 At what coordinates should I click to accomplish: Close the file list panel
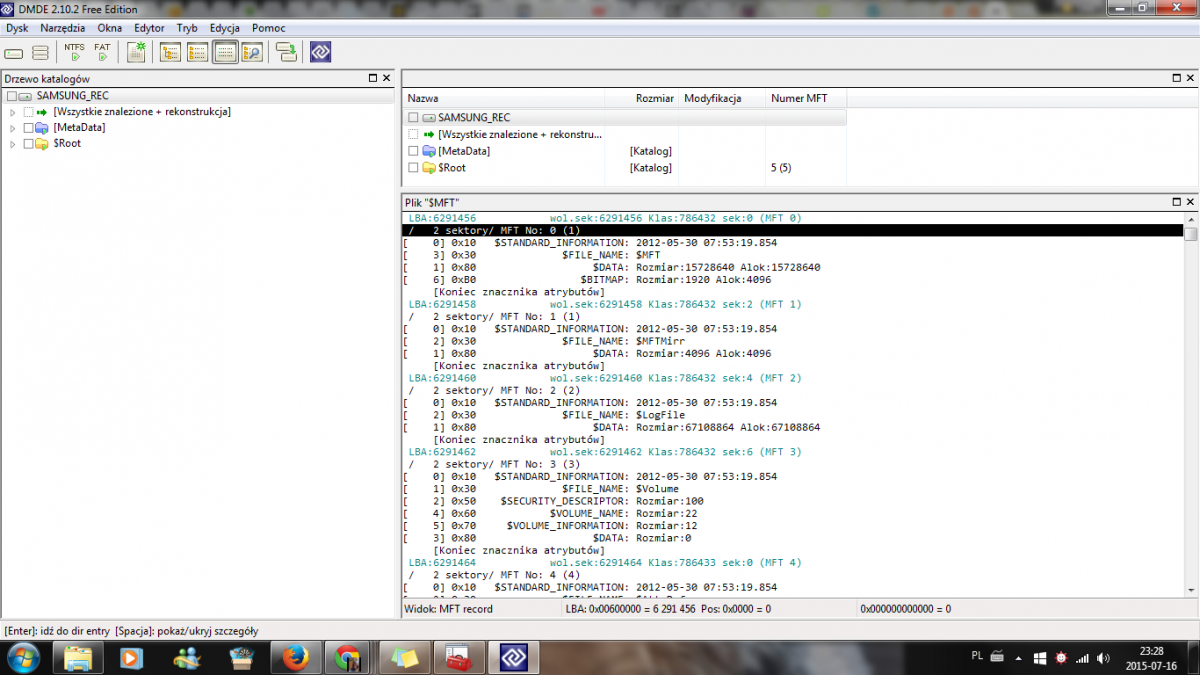click(1190, 78)
